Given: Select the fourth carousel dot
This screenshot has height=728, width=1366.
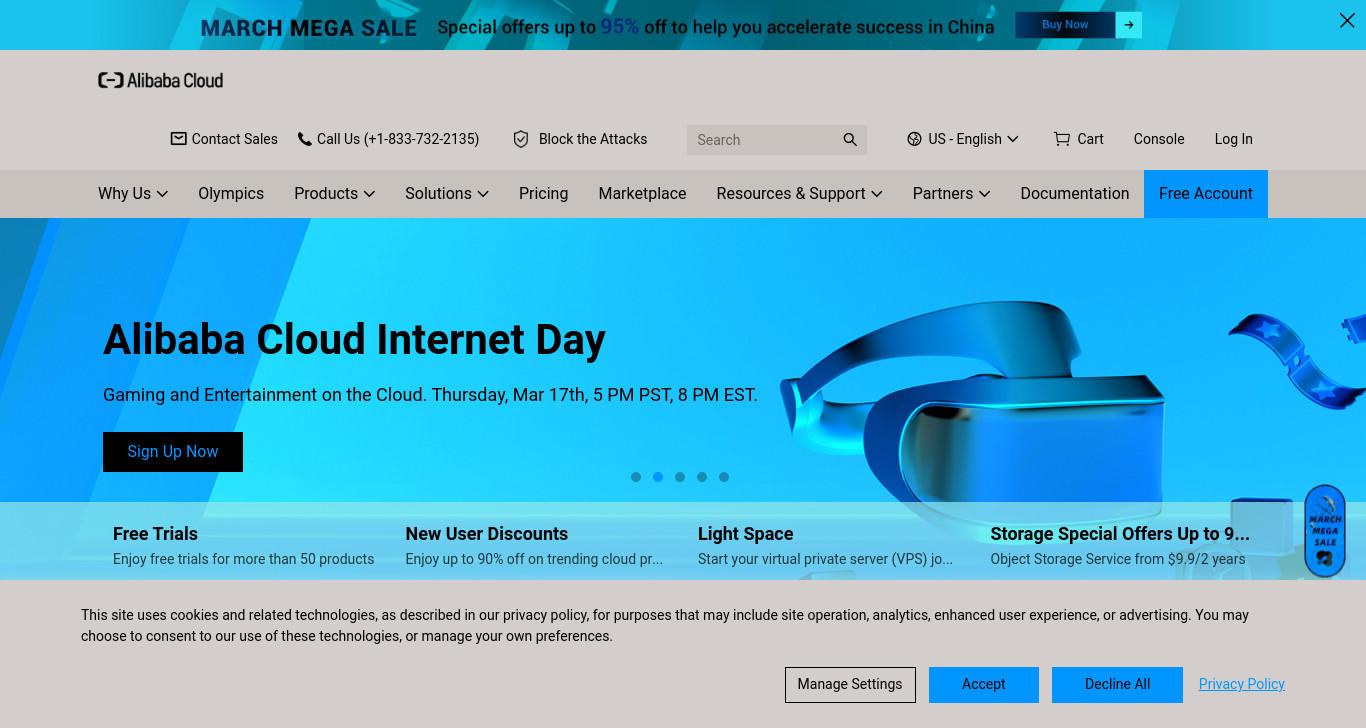Looking at the screenshot, I should 702,477.
